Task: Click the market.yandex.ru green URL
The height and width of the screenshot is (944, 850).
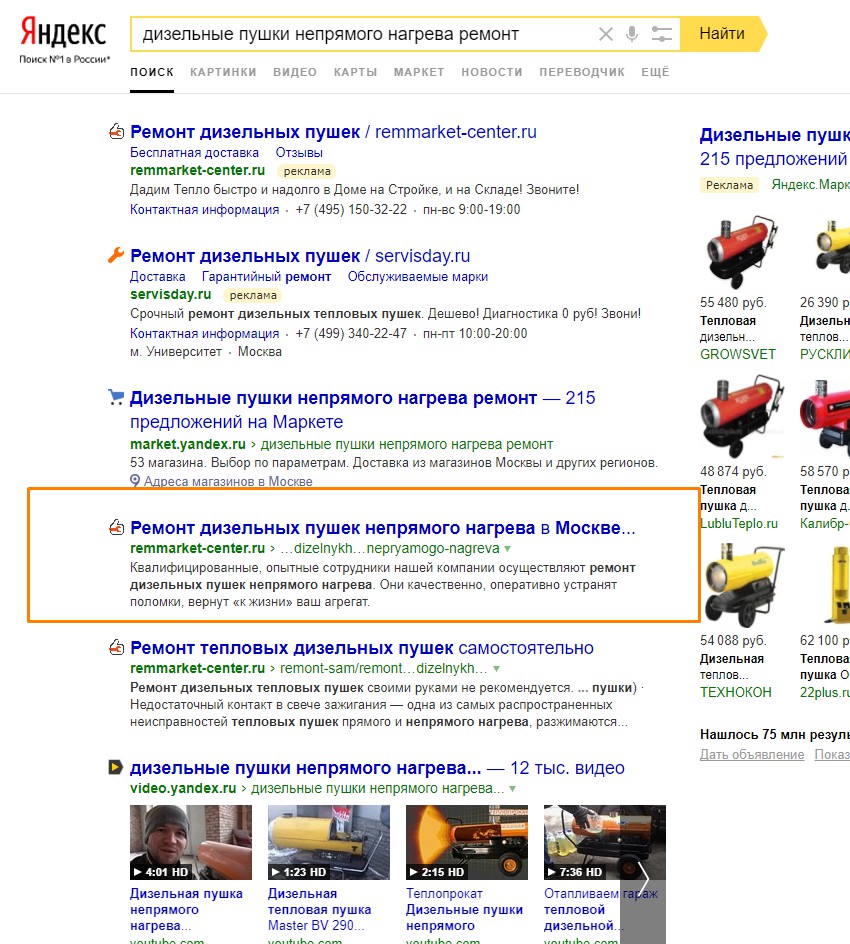Action: click(x=188, y=444)
